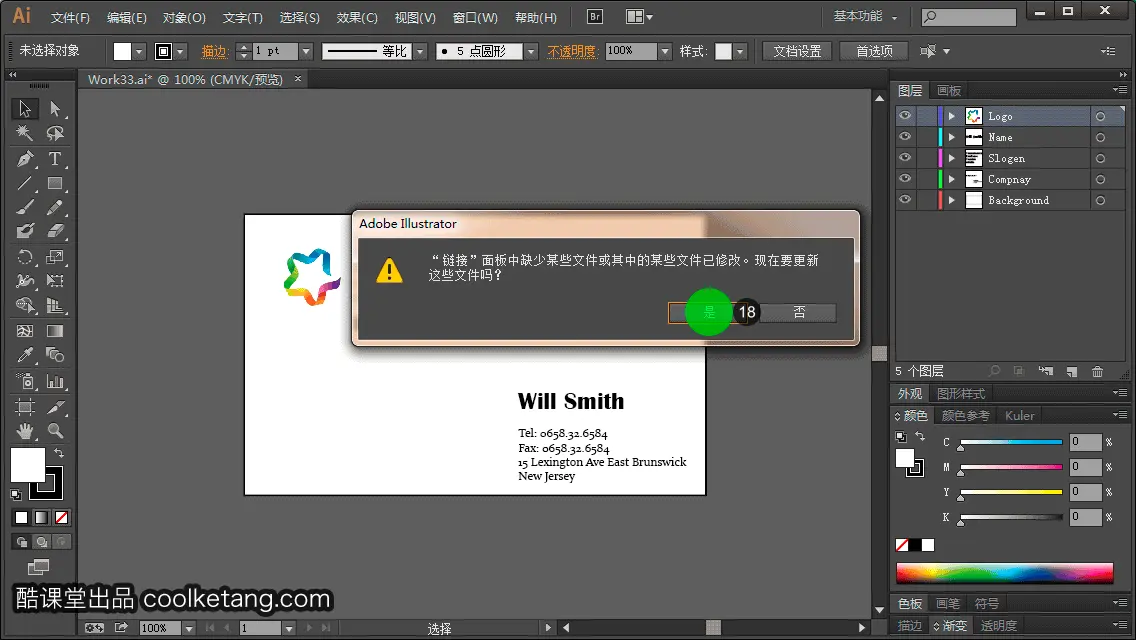1136x640 pixels.
Task: Toggle visibility of Compnay layer
Action: [905, 179]
